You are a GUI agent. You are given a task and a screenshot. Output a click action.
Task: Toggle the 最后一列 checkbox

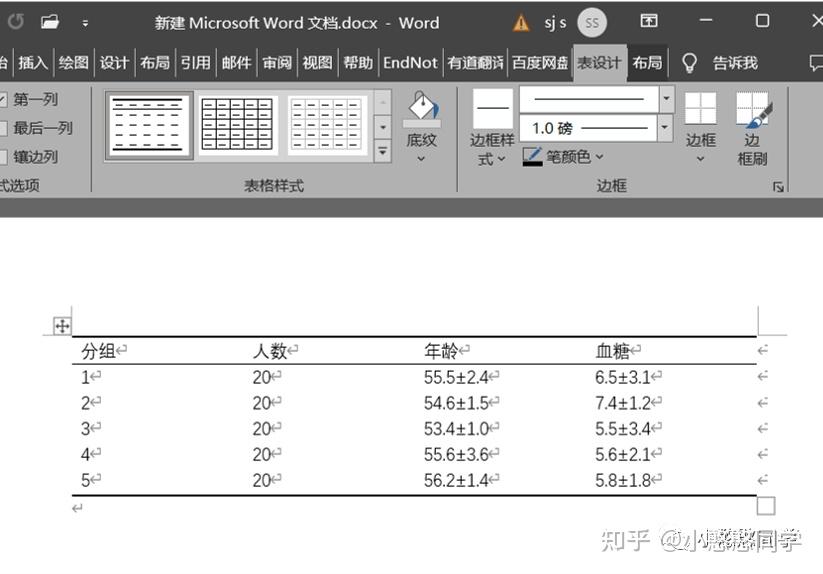tap(3, 128)
